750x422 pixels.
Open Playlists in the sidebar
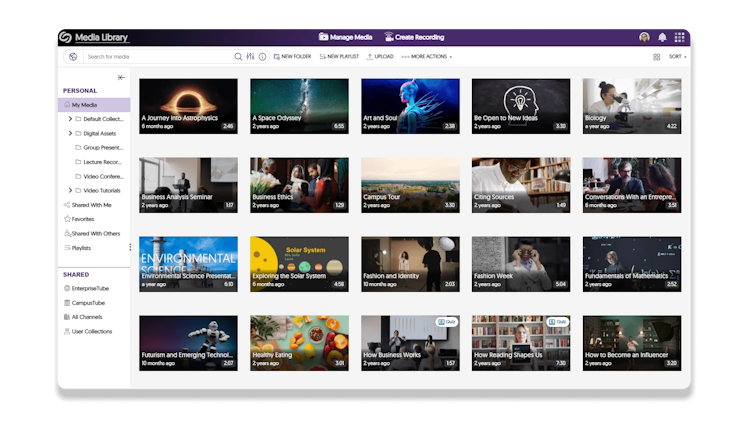(x=77, y=248)
